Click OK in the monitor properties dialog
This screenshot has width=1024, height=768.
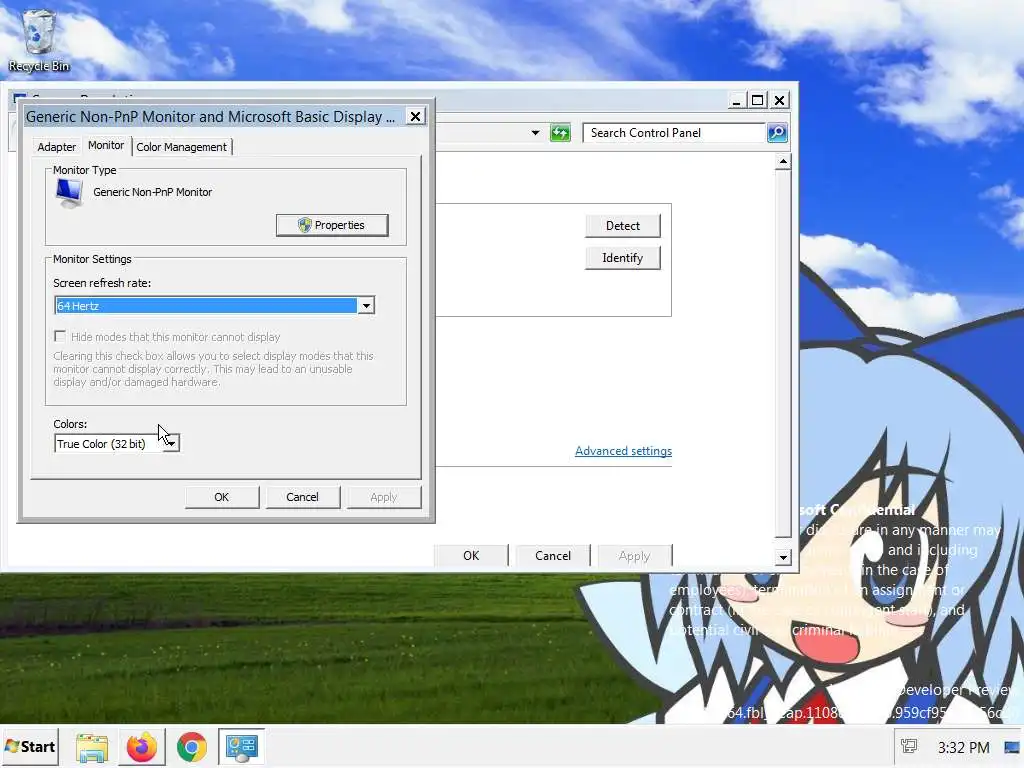[221, 497]
